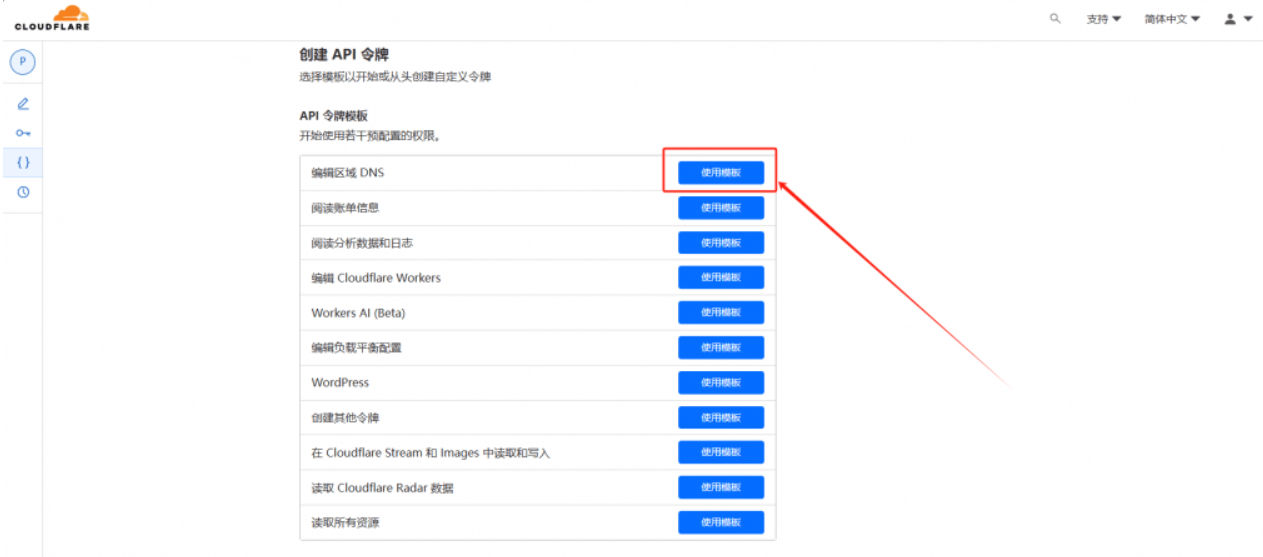Open the 支持 support dropdown
Screen dimensions: 1263x557
[1104, 19]
